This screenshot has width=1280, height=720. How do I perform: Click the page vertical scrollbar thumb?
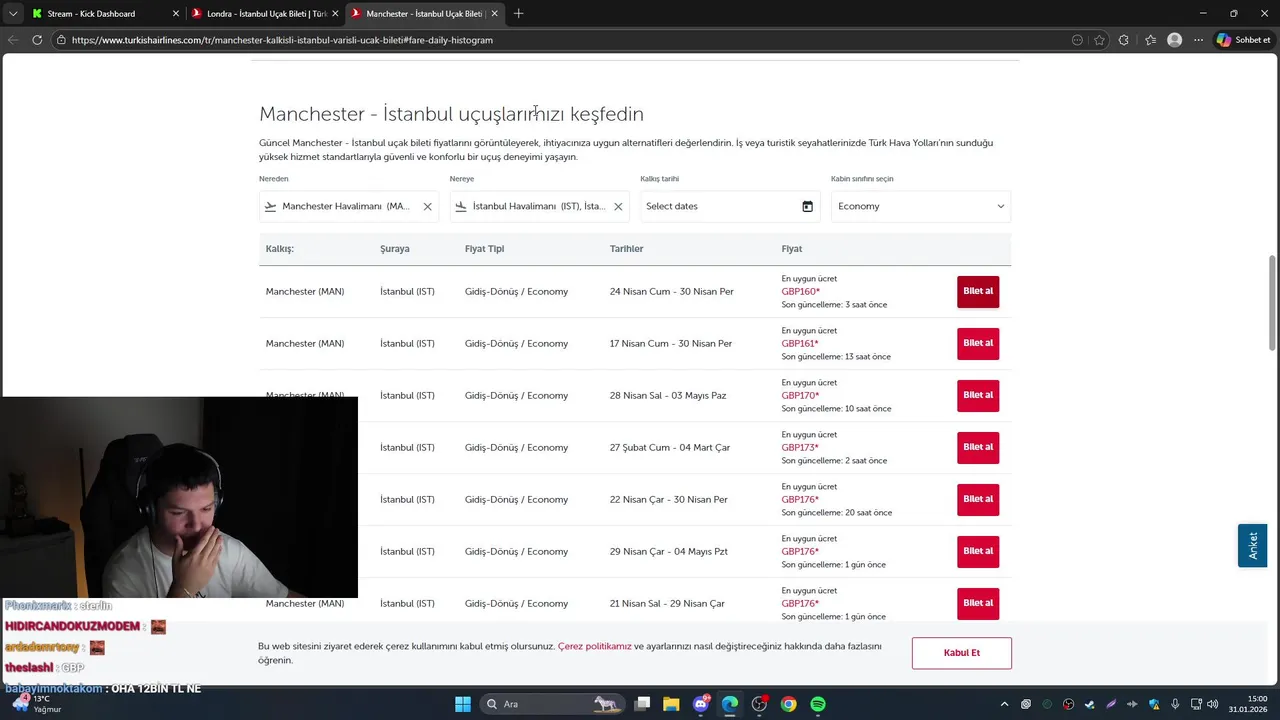(1273, 303)
